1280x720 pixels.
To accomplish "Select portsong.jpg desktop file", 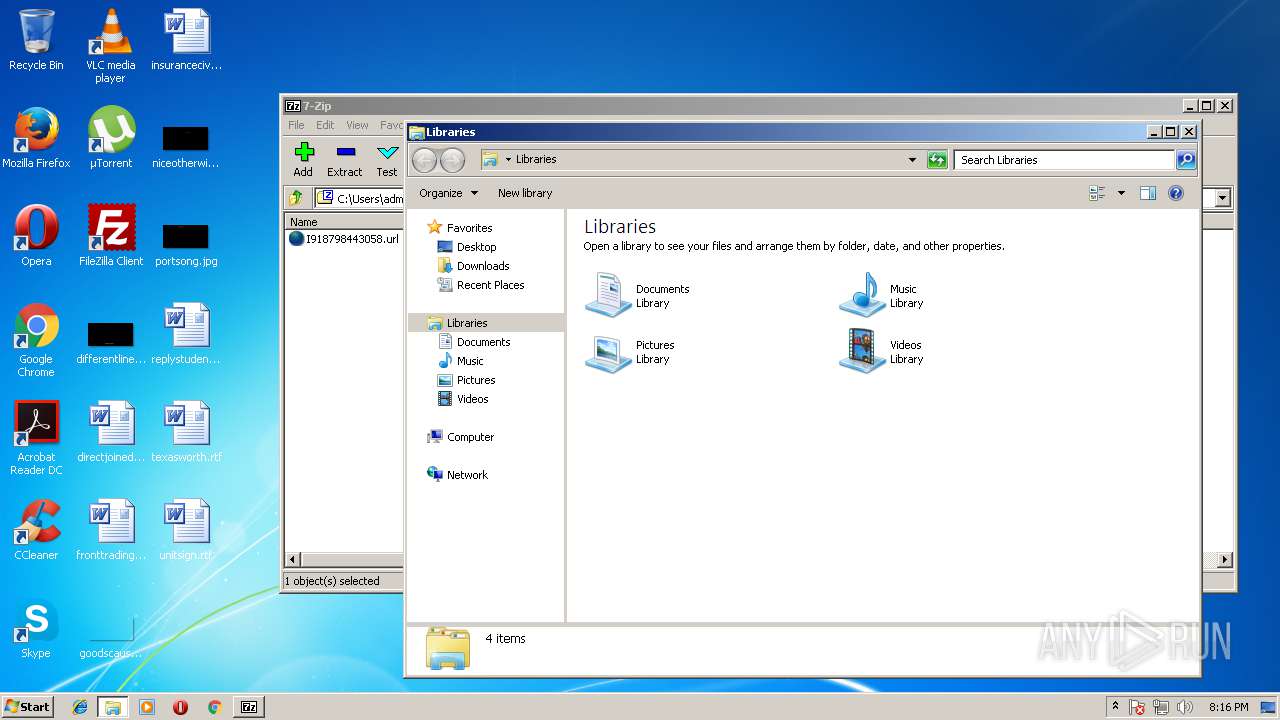I will click(x=186, y=243).
